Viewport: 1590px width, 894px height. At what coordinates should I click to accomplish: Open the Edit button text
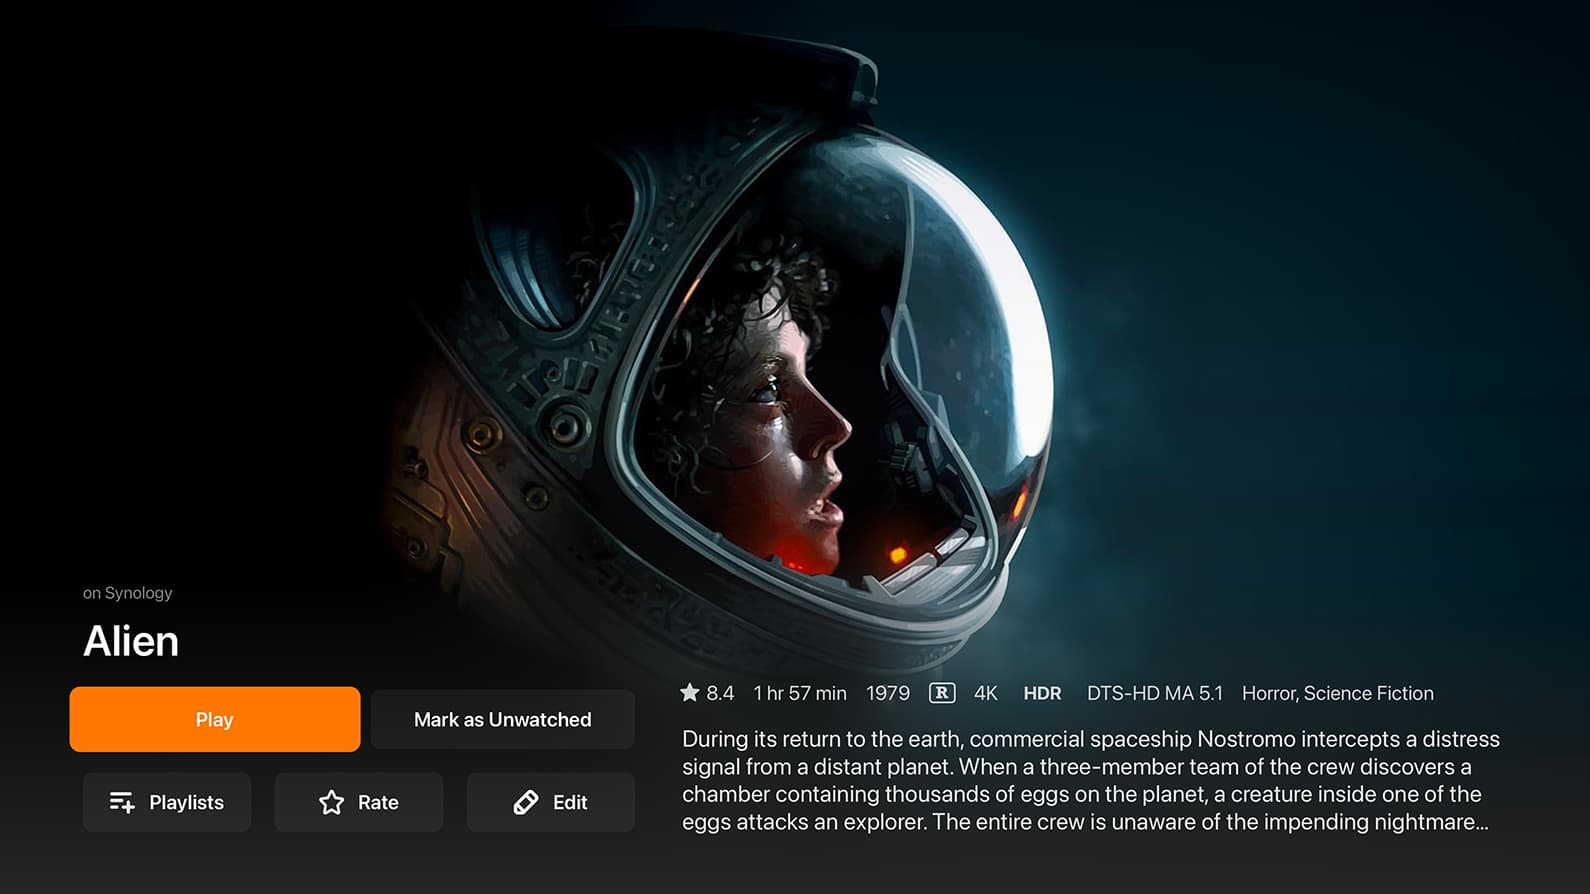570,802
